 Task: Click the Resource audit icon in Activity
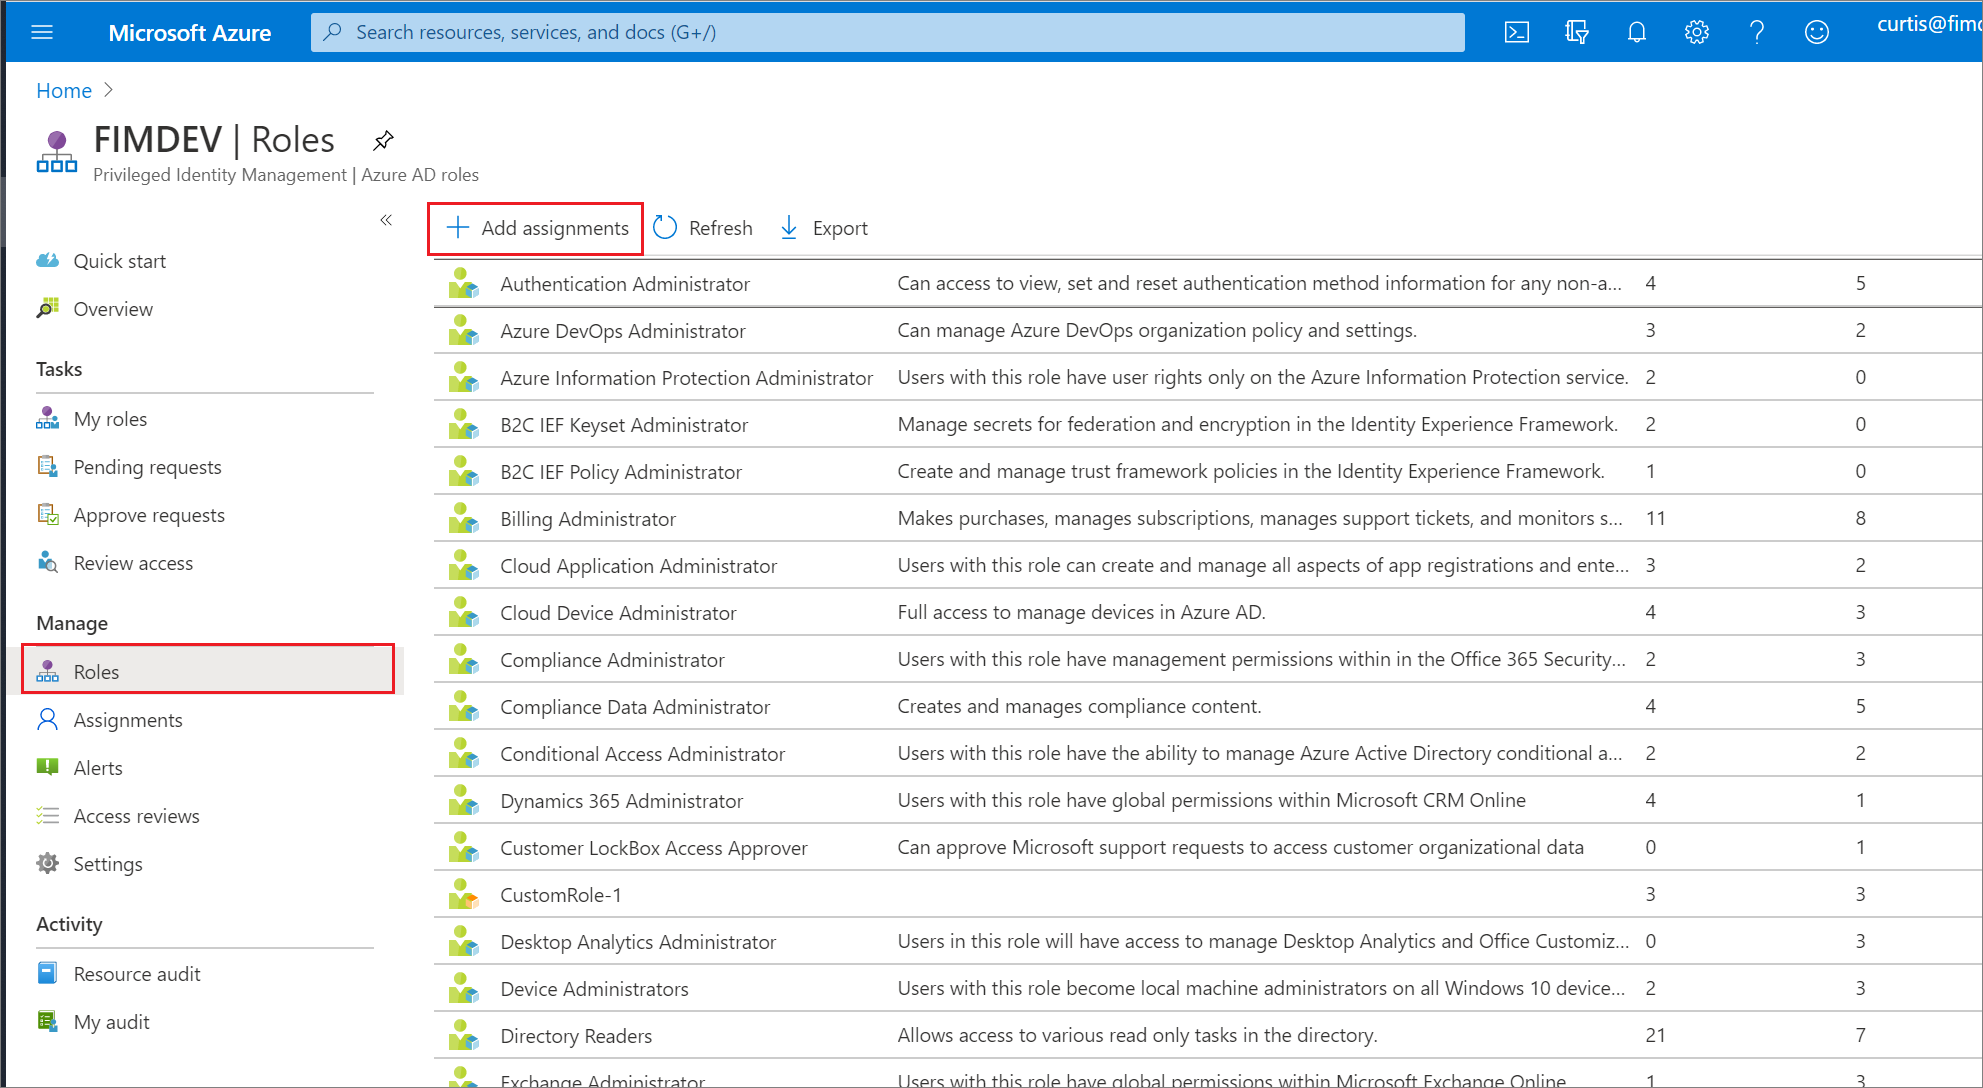pos(48,973)
